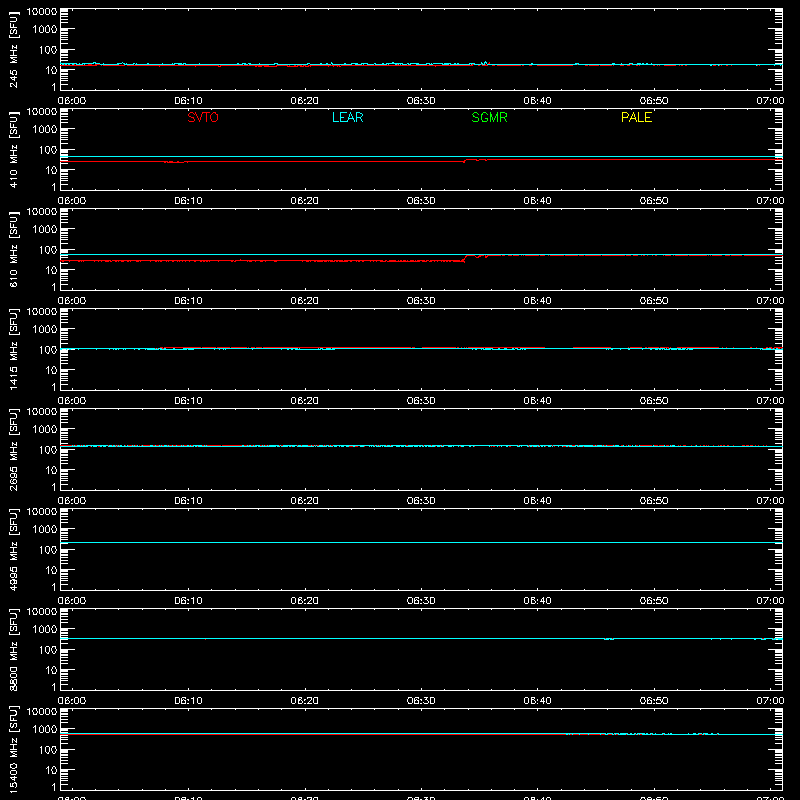Select the 15400 MHz [SFU] axis title
The image size is (800, 800).
click(x=13, y=749)
